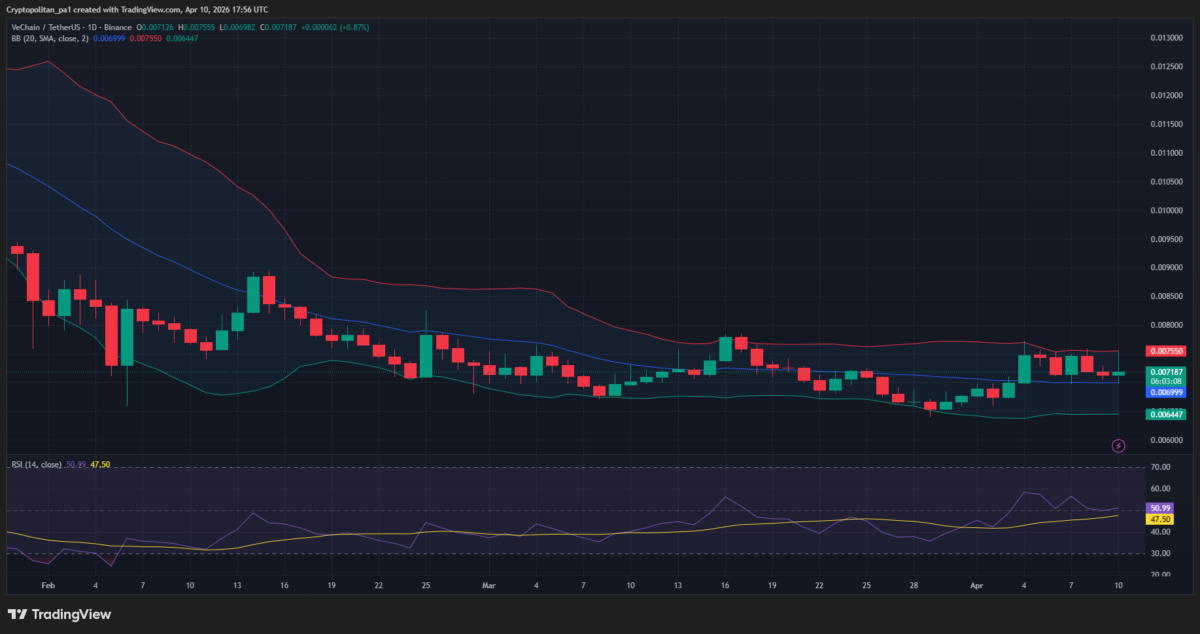Image resolution: width=1200 pixels, height=634 pixels.
Task: Click the last green candle on April 10
Action: 1118,373
